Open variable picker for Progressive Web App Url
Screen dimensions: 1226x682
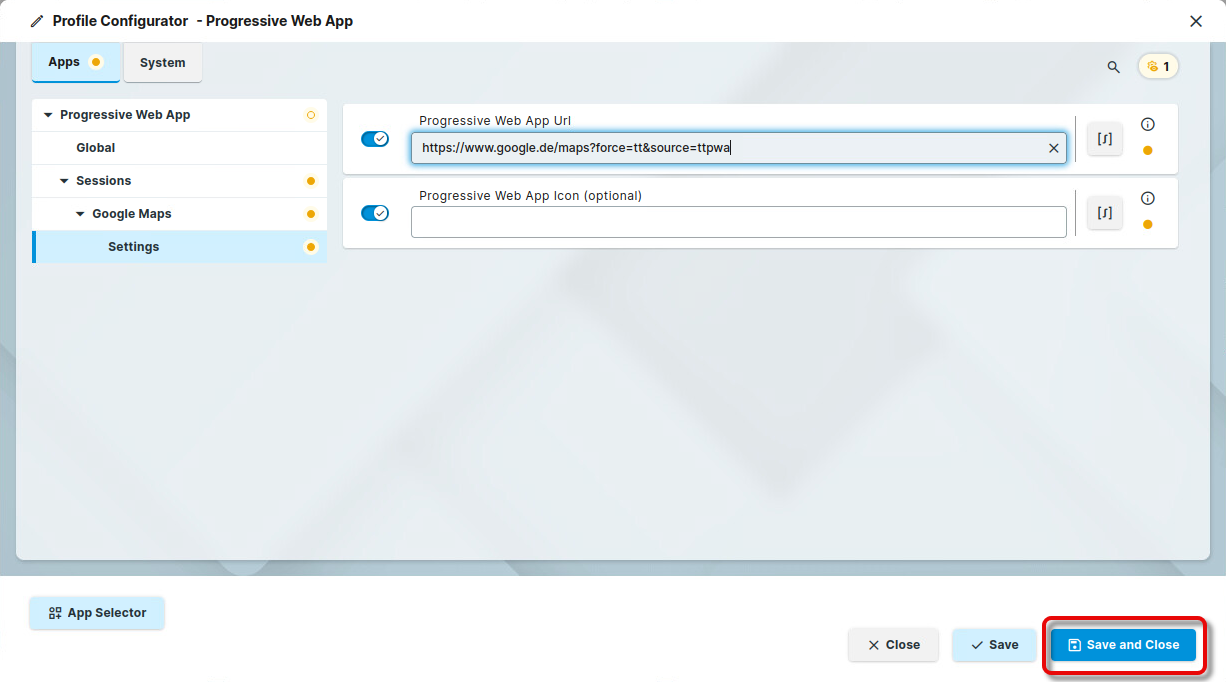pyautogui.click(x=1104, y=139)
